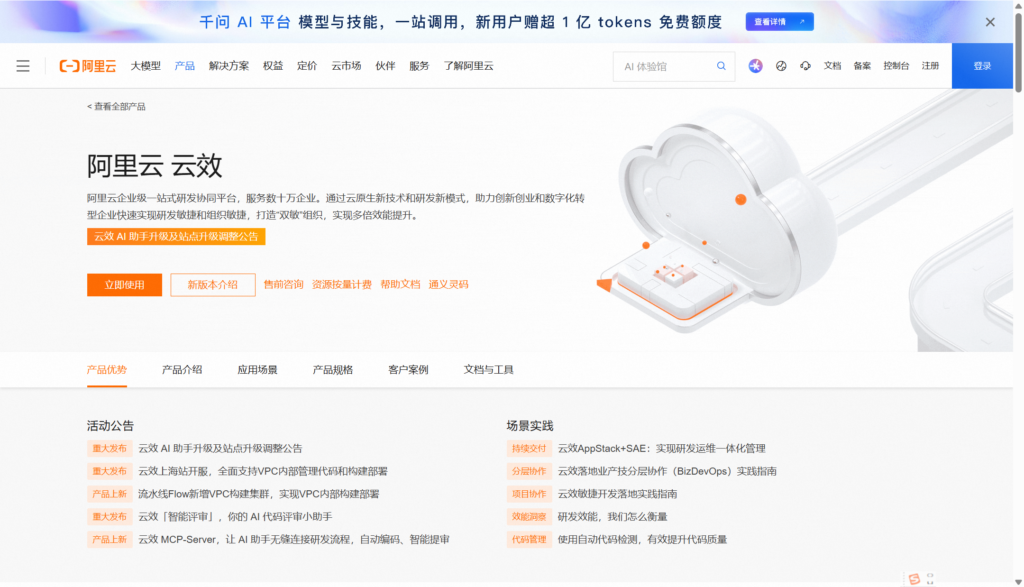Click 项目协作 tag

click(x=529, y=494)
